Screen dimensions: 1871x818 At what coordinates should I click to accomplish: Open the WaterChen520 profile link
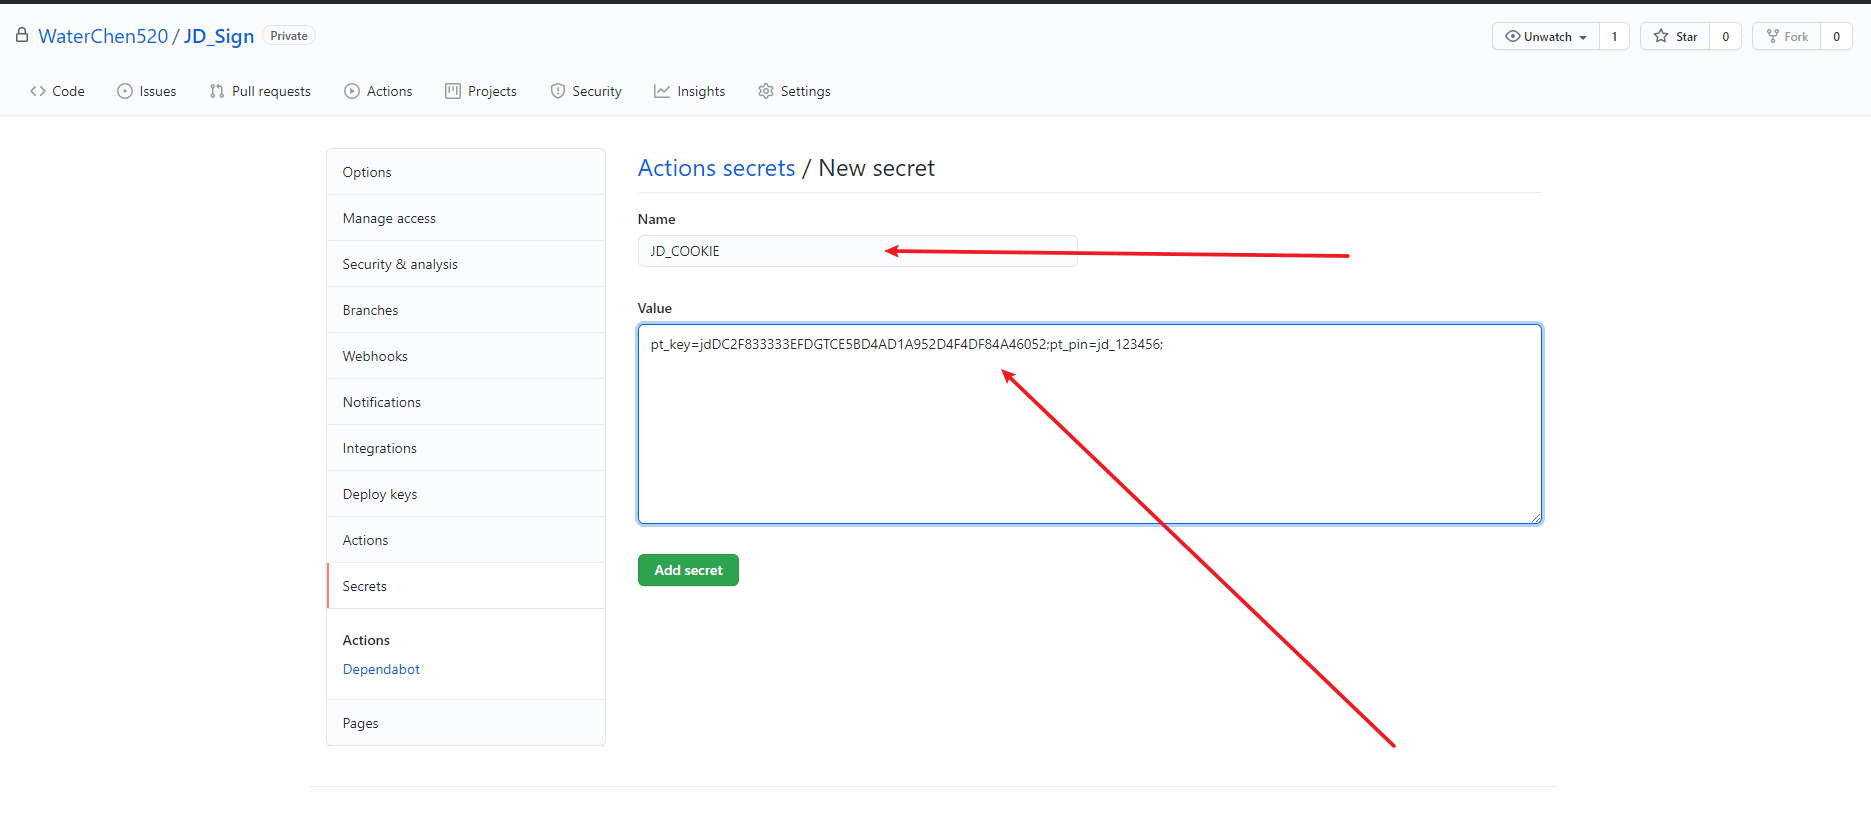tap(103, 36)
